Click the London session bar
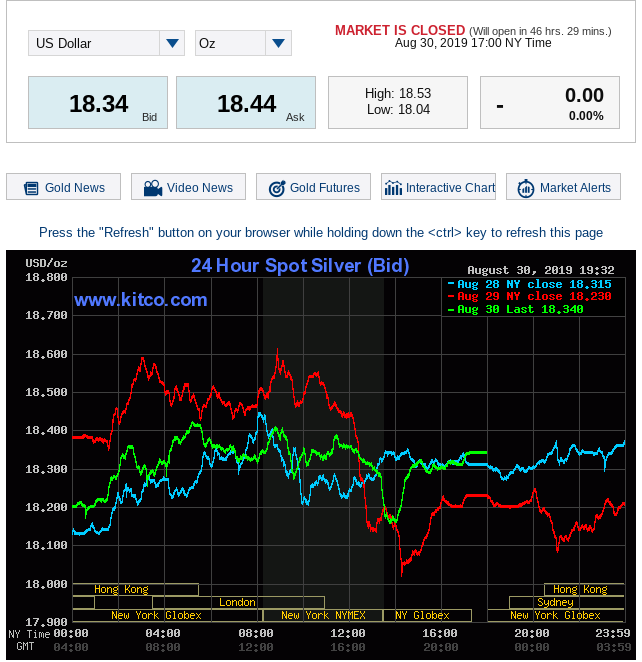The width and height of the screenshot is (642, 662). (238, 602)
